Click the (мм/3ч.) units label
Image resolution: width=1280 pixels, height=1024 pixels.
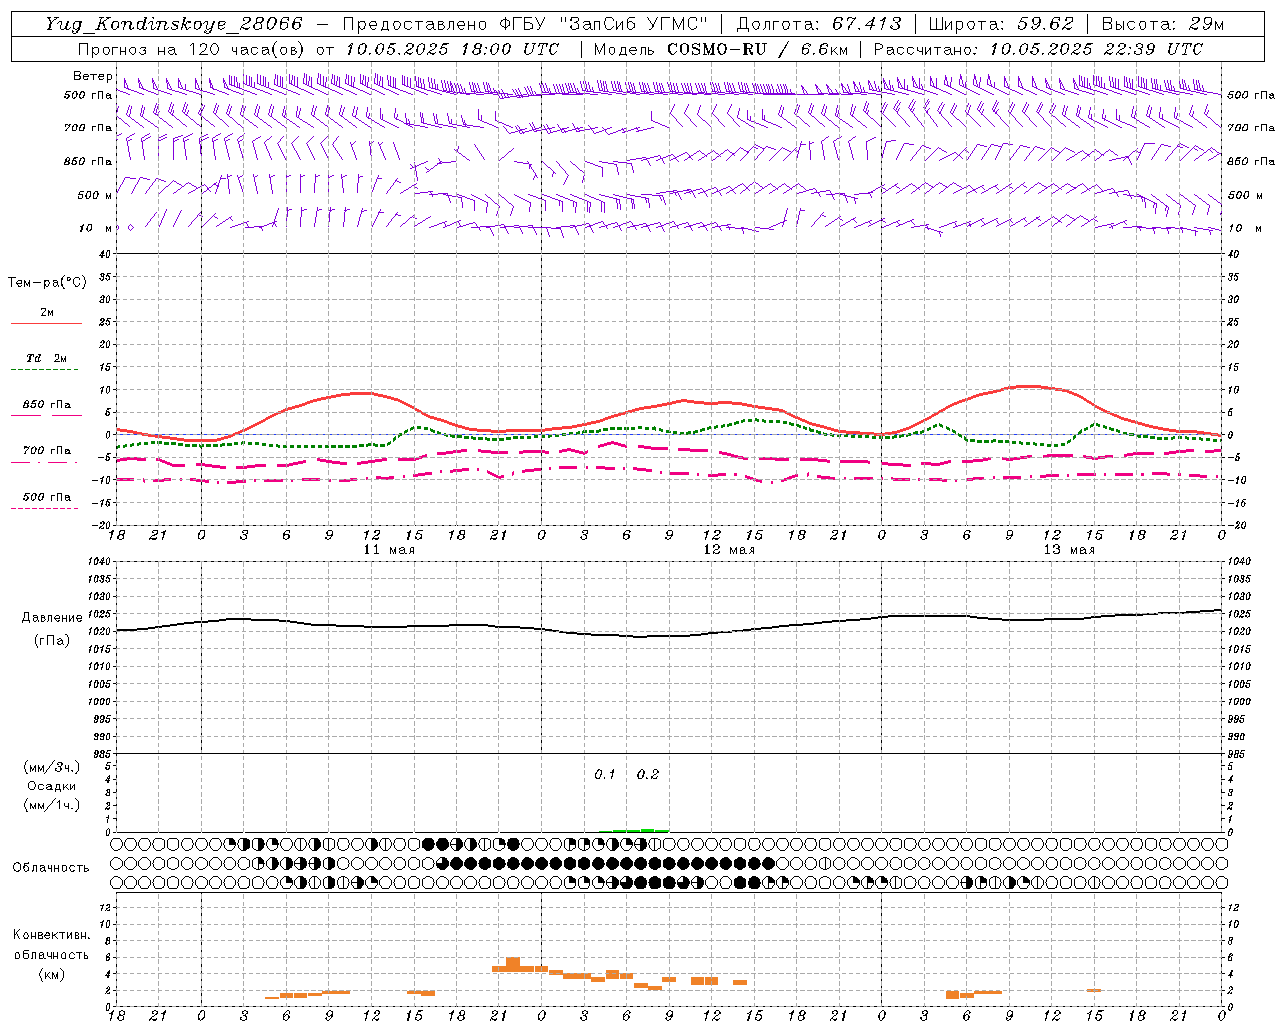pyautogui.click(x=51, y=767)
